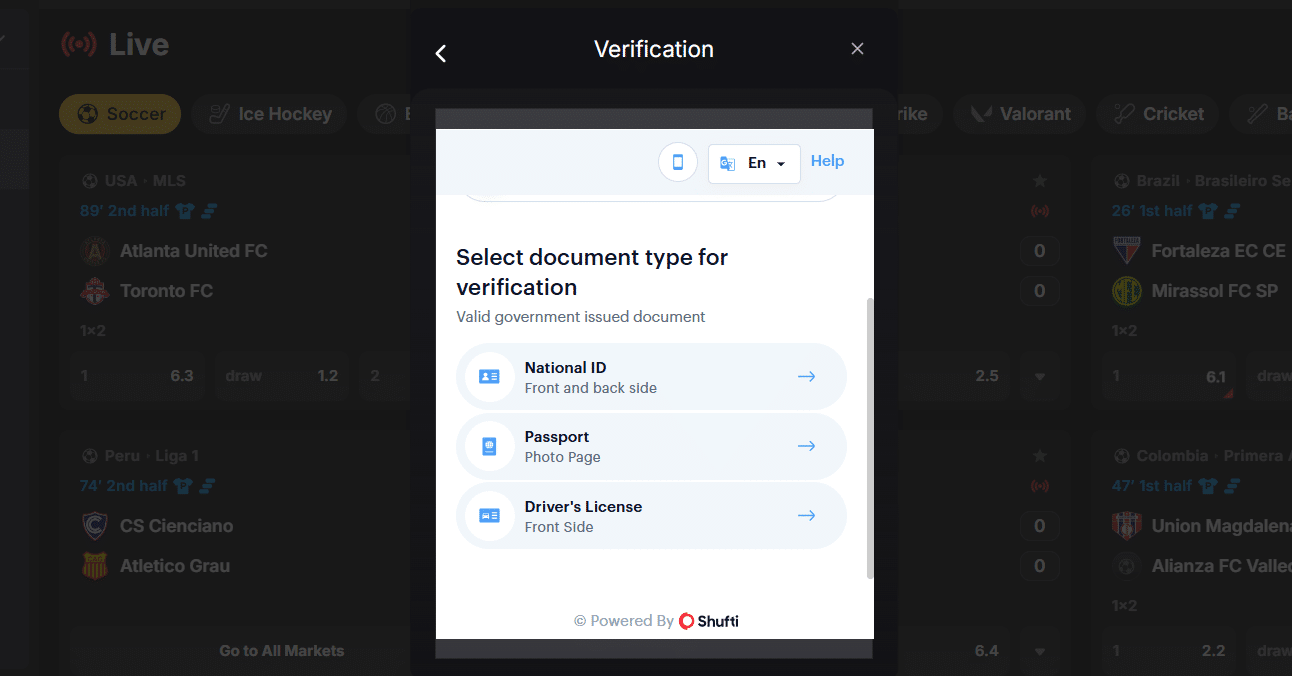
Task: Open the En language dropdown
Action: (x=754, y=162)
